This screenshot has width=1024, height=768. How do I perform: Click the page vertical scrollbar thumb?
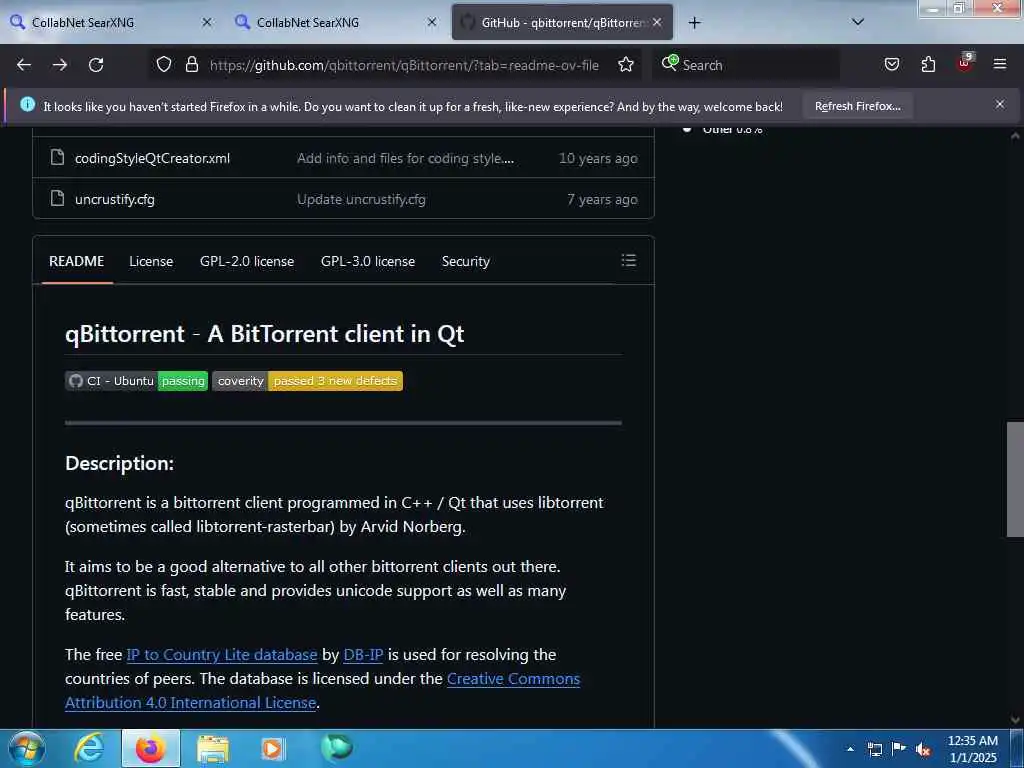click(1015, 479)
